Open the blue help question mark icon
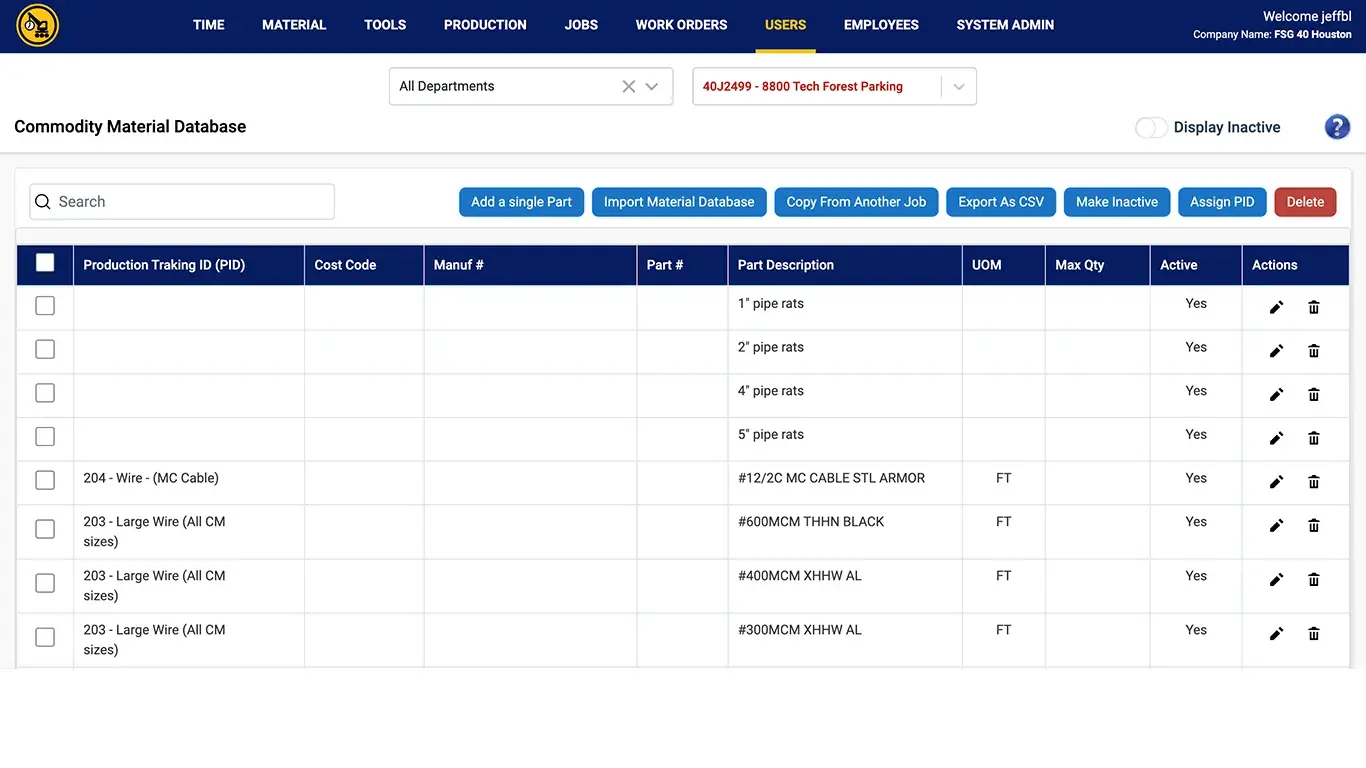 tap(1337, 127)
